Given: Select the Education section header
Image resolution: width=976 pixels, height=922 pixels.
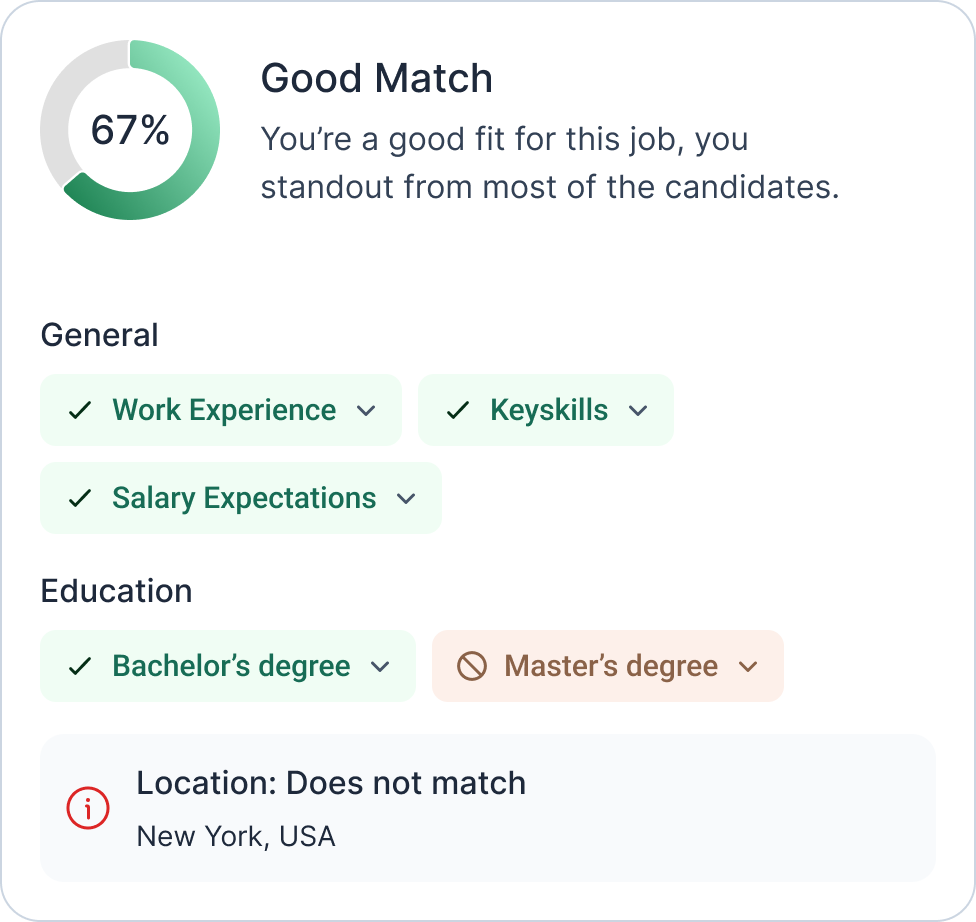Looking at the screenshot, I should (117, 591).
